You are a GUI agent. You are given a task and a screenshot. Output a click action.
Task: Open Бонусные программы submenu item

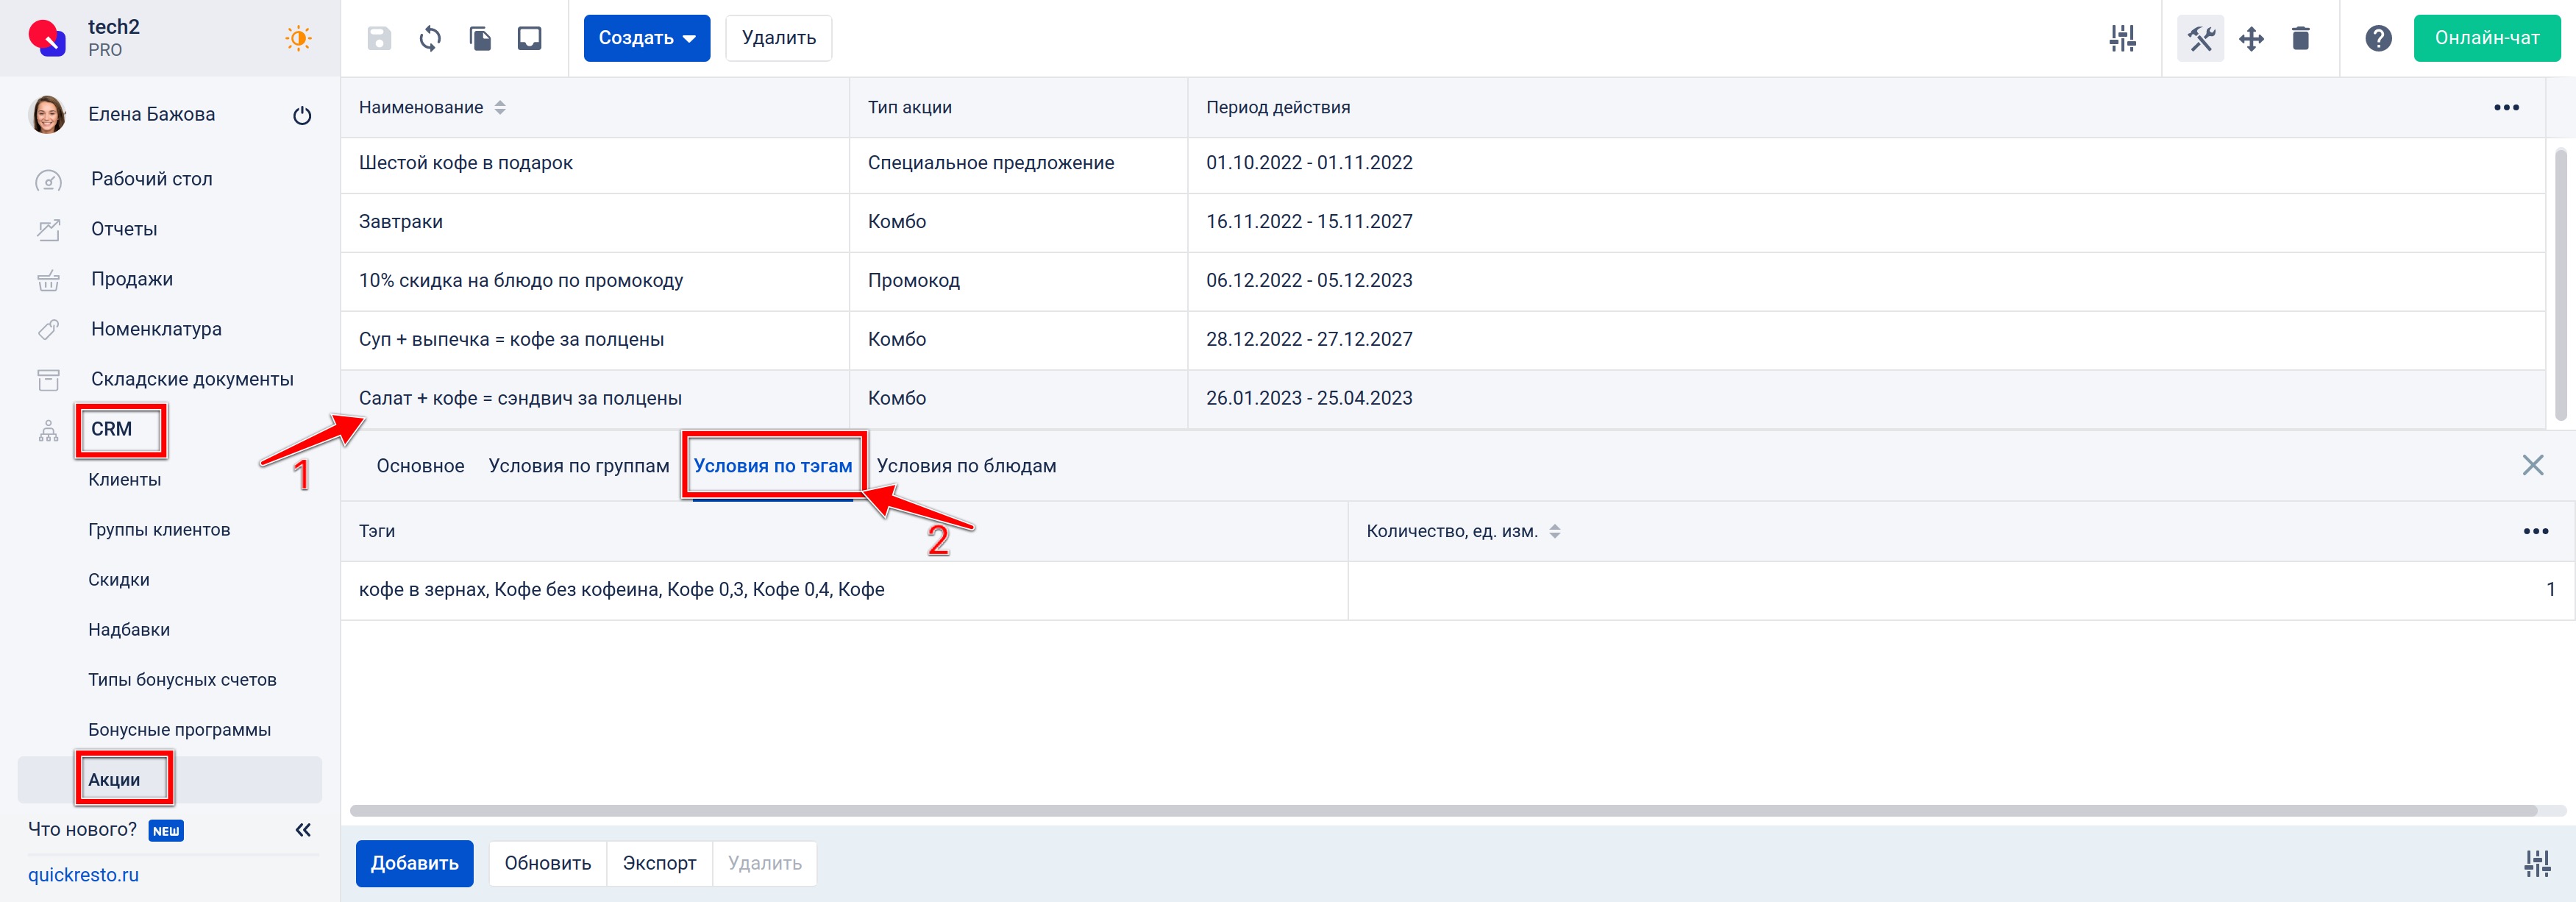pyautogui.click(x=179, y=730)
